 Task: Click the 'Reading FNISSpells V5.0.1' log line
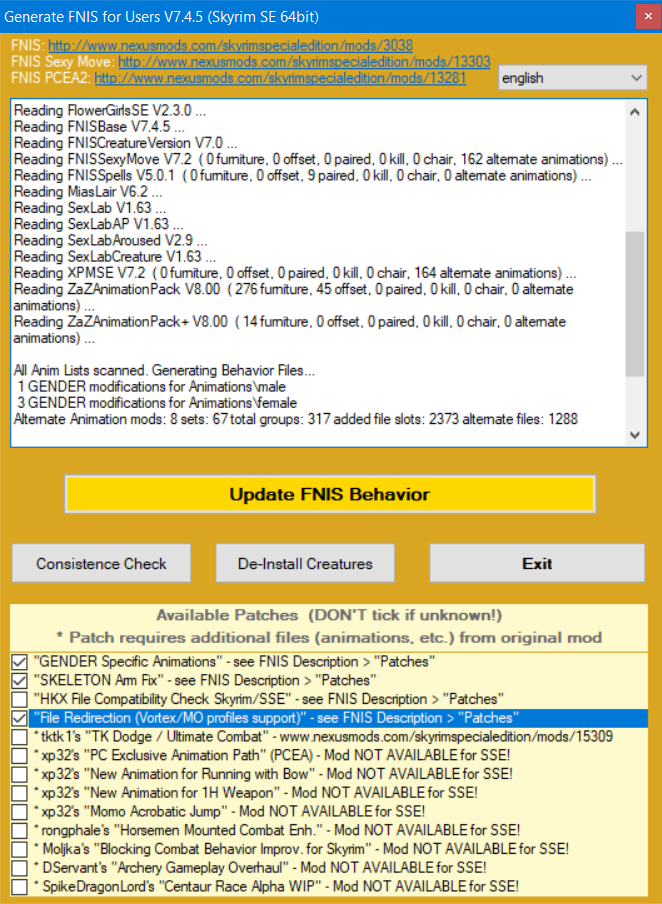[303, 175]
